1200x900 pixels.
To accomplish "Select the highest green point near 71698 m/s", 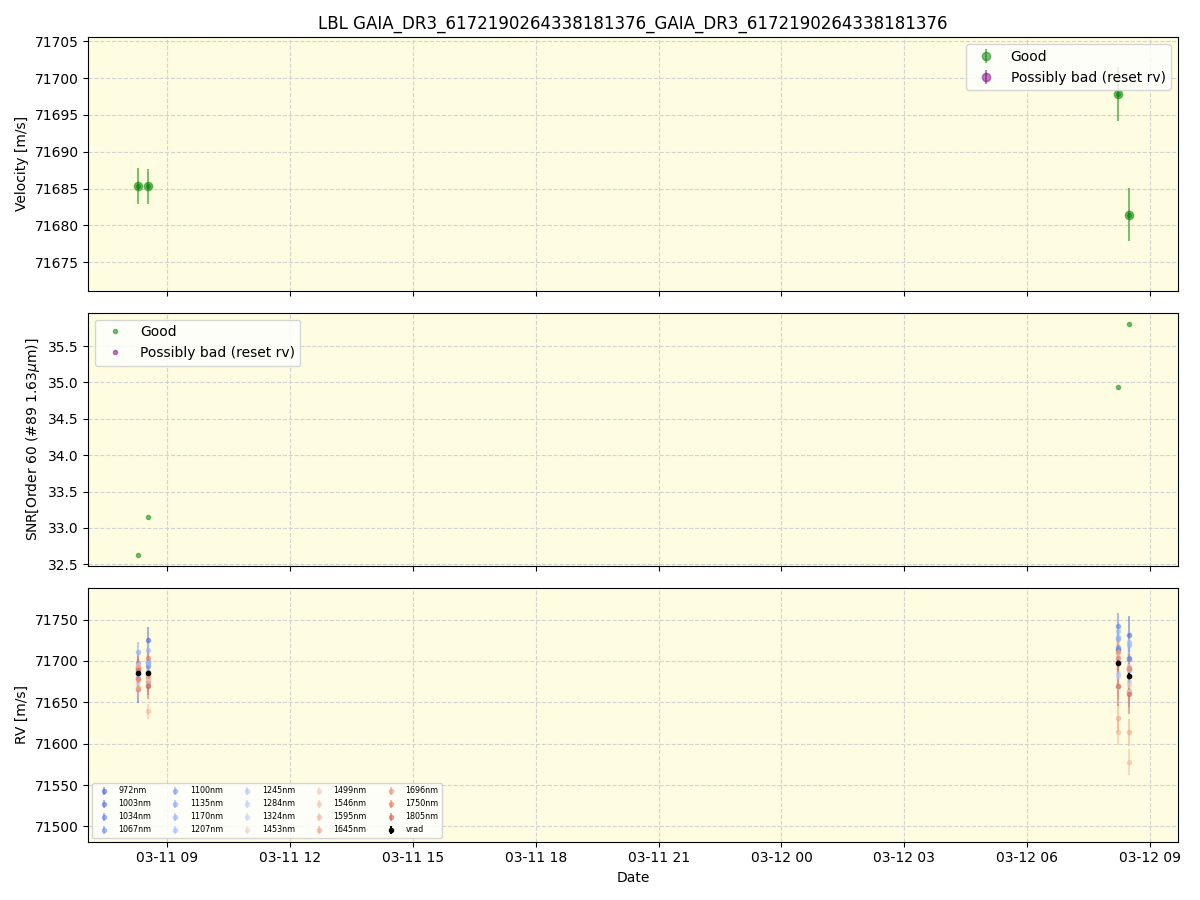I will pos(1118,95).
